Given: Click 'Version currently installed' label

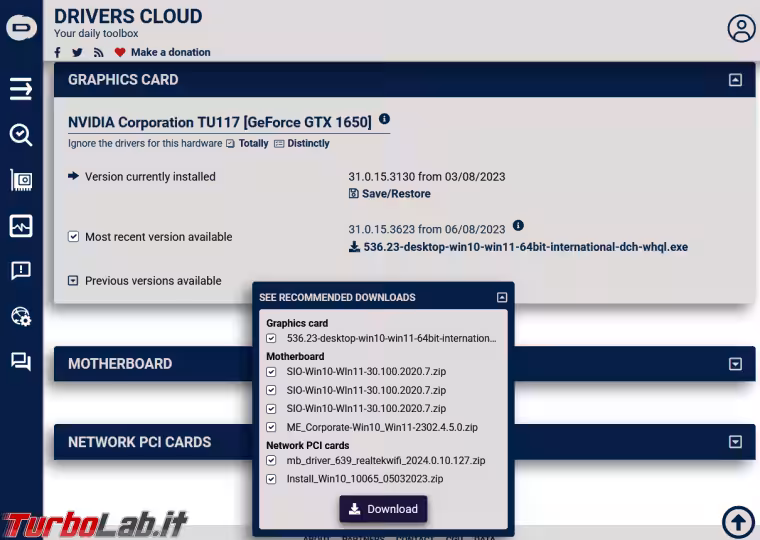Looking at the screenshot, I should point(150,177).
